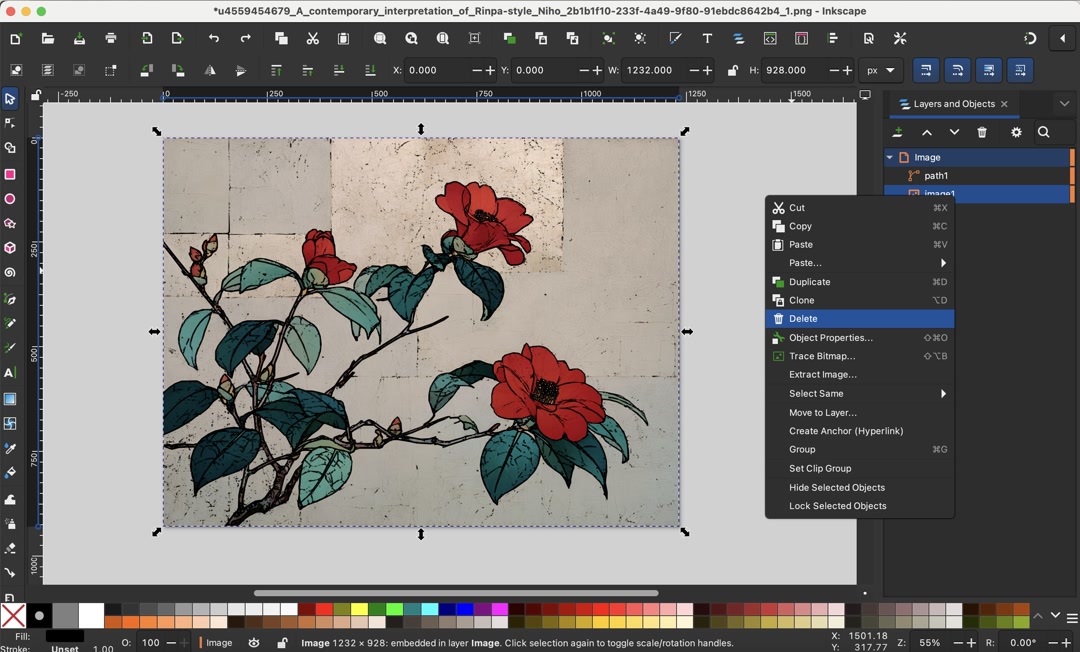Add a new layer in Layers panel
Viewport: 1080px width, 652px height.
click(897, 133)
